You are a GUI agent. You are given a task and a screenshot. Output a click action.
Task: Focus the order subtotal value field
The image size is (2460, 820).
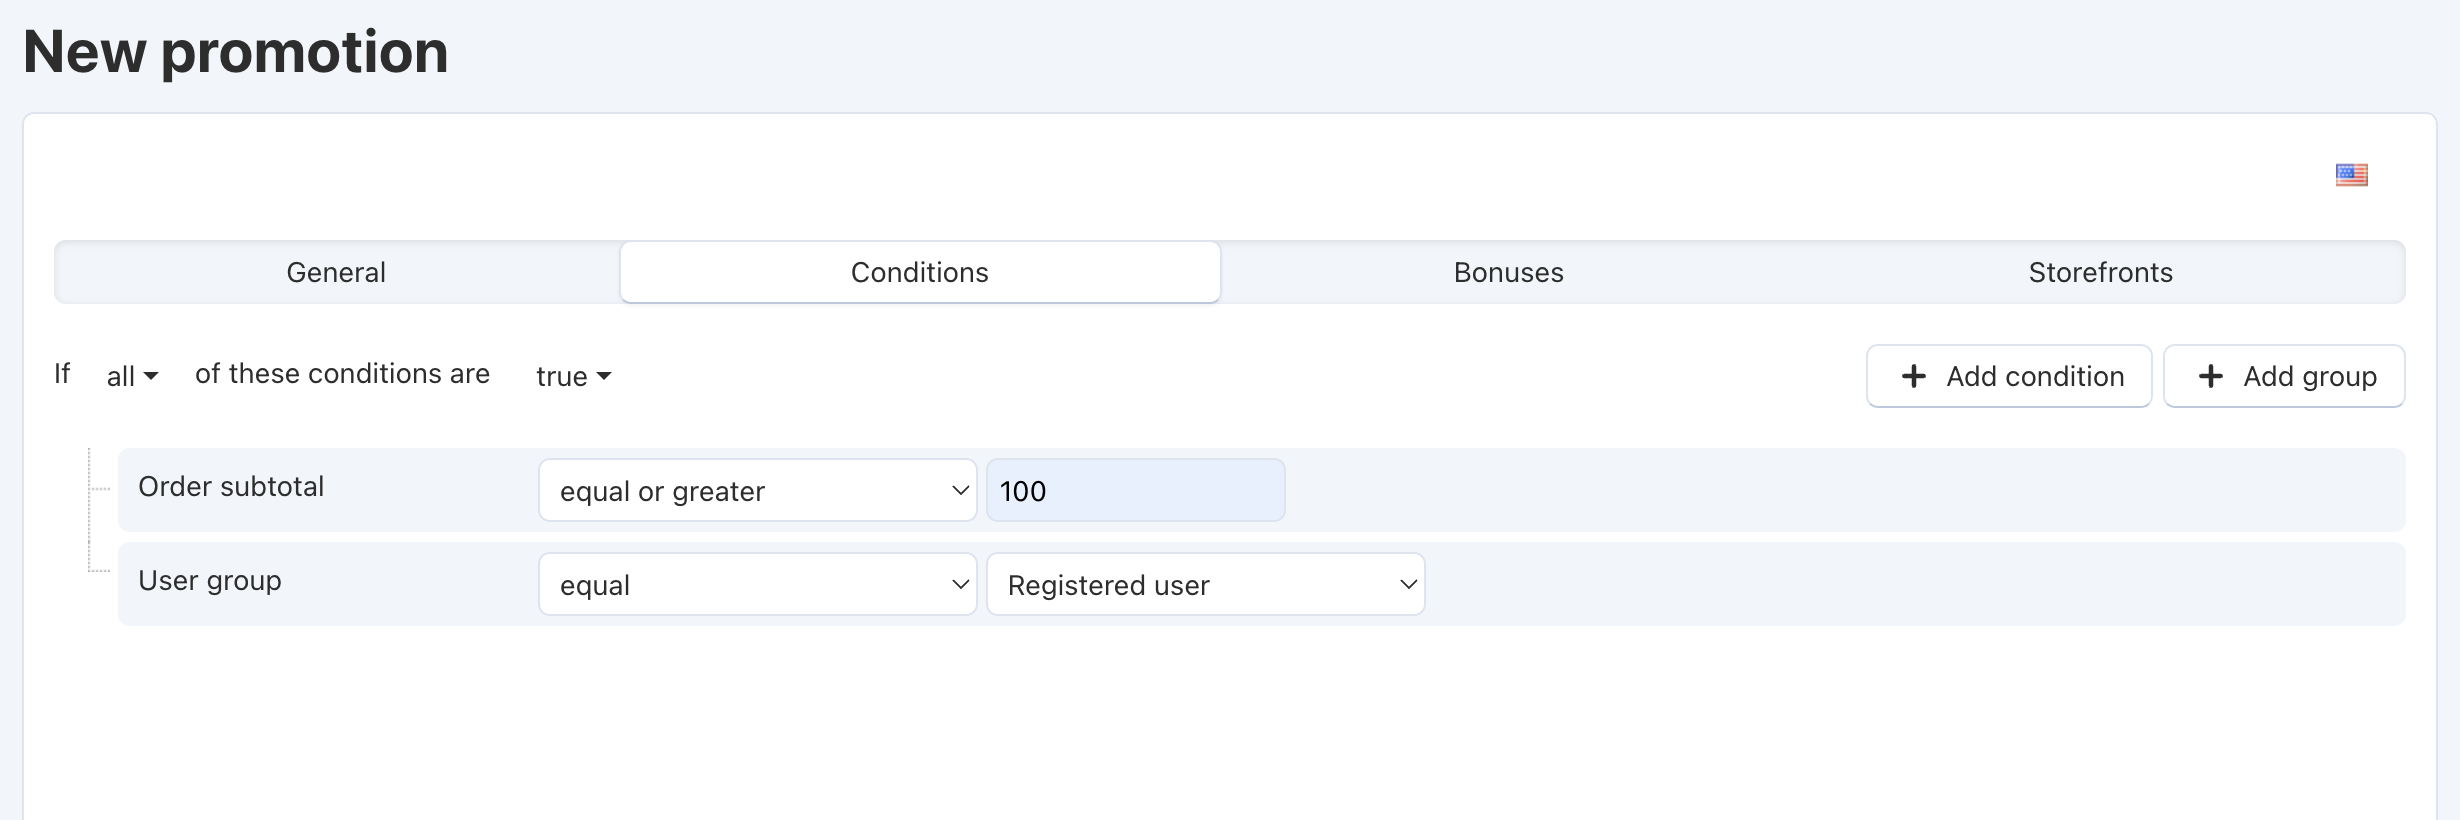tap(1135, 490)
